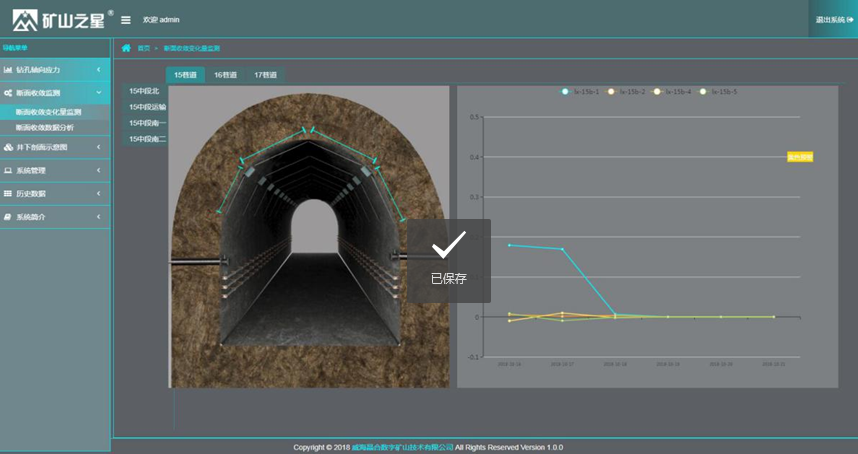This screenshot has width=858, height=454.
Task: Click the grid icon beside 历史数据
Action: [x=8, y=194]
